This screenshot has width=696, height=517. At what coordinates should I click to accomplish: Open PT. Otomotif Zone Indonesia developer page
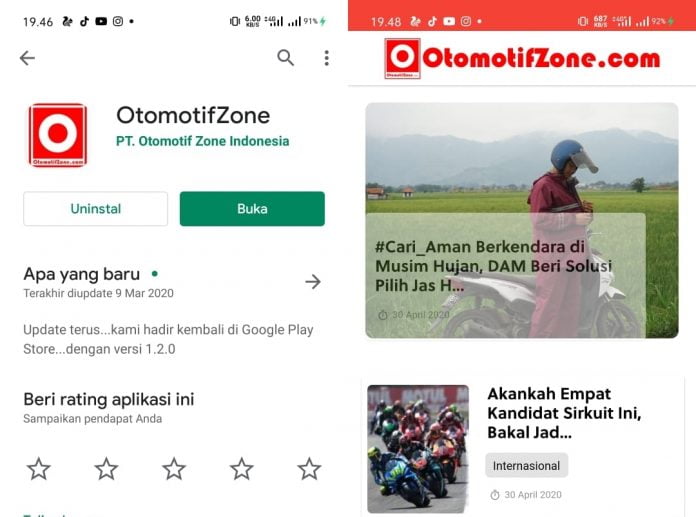pyautogui.click(x=202, y=141)
